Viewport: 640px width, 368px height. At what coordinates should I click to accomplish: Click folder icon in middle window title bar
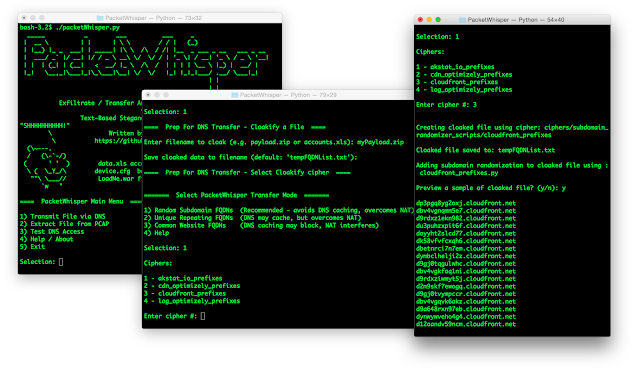pyautogui.click(x=234, y=95)
